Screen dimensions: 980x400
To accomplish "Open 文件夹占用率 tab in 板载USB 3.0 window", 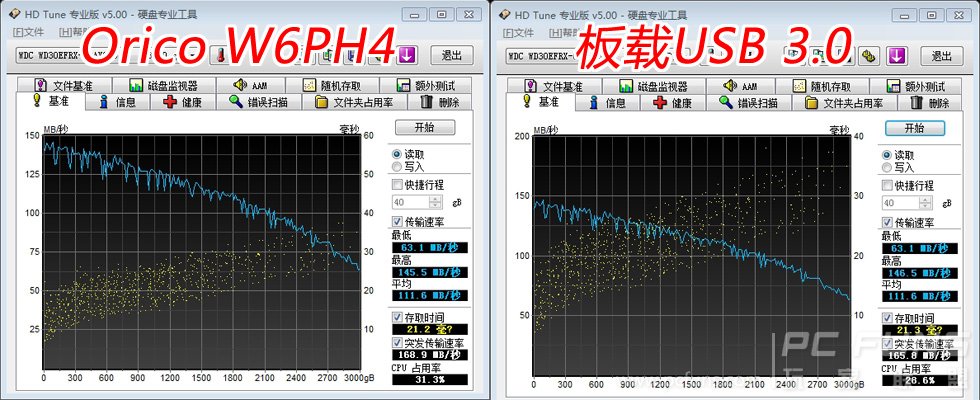I will point(844,102).
